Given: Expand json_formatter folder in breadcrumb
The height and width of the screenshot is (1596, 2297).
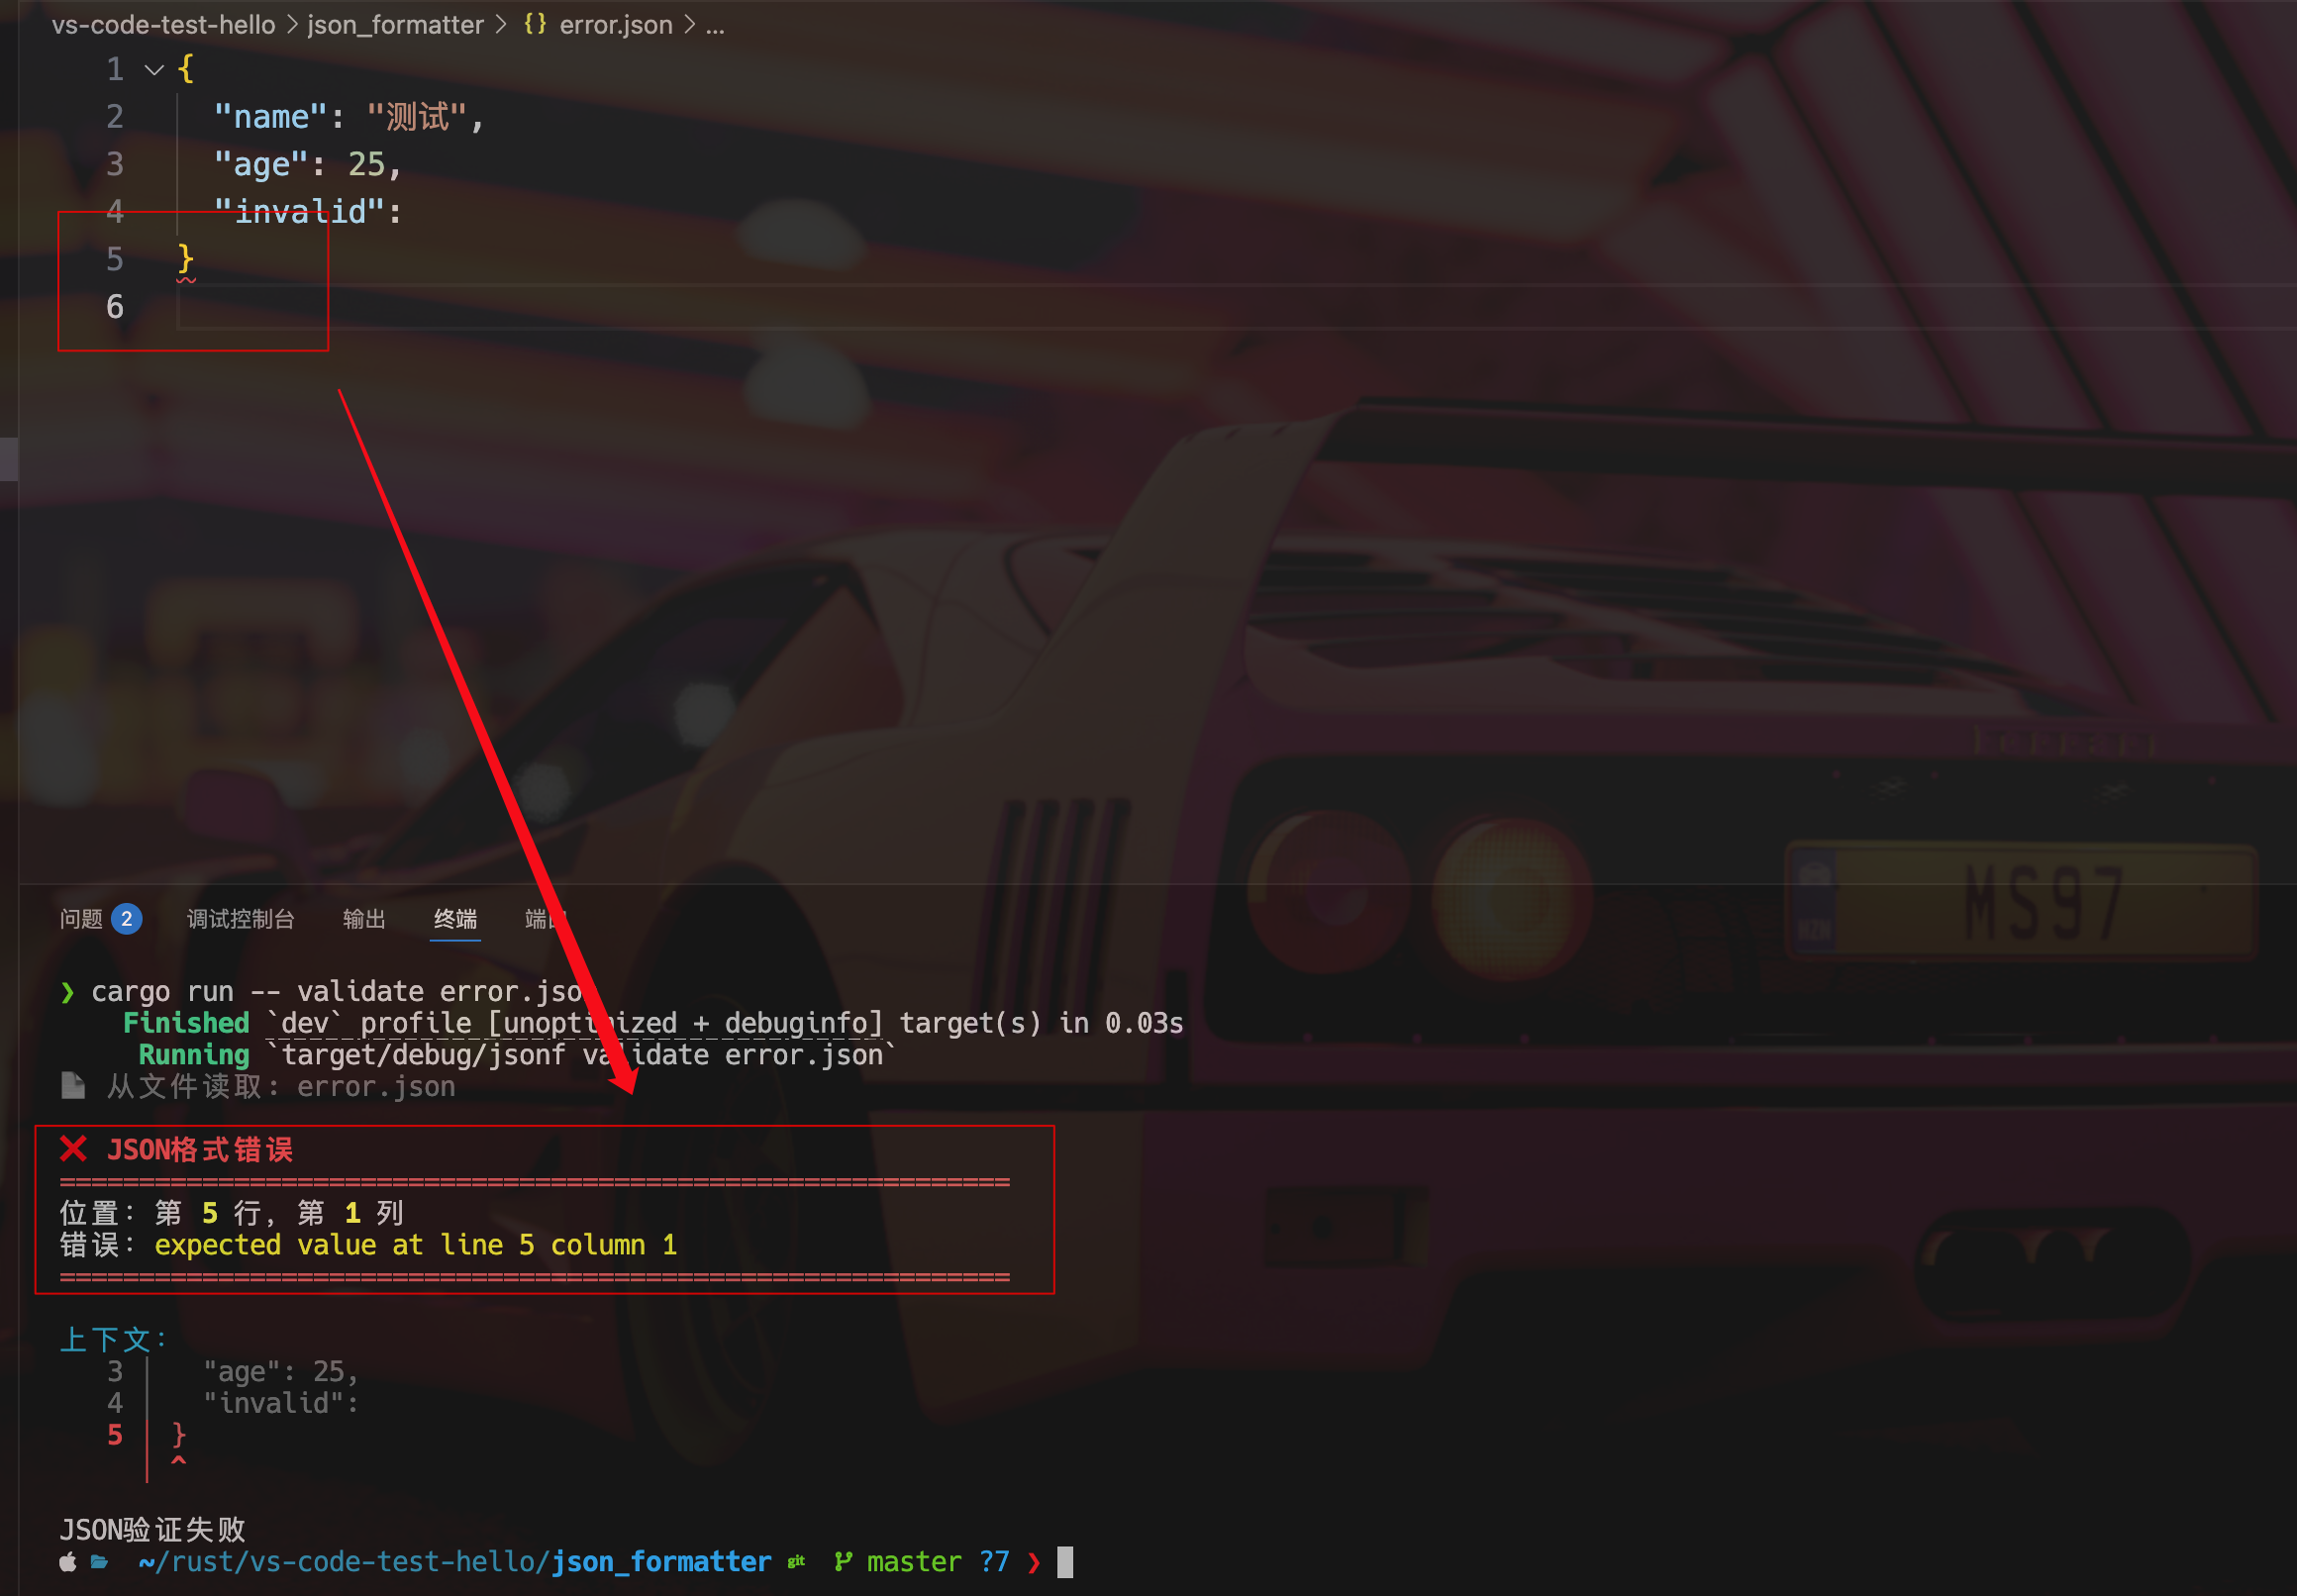Looking at the screenshot, I should coord(395,24).
